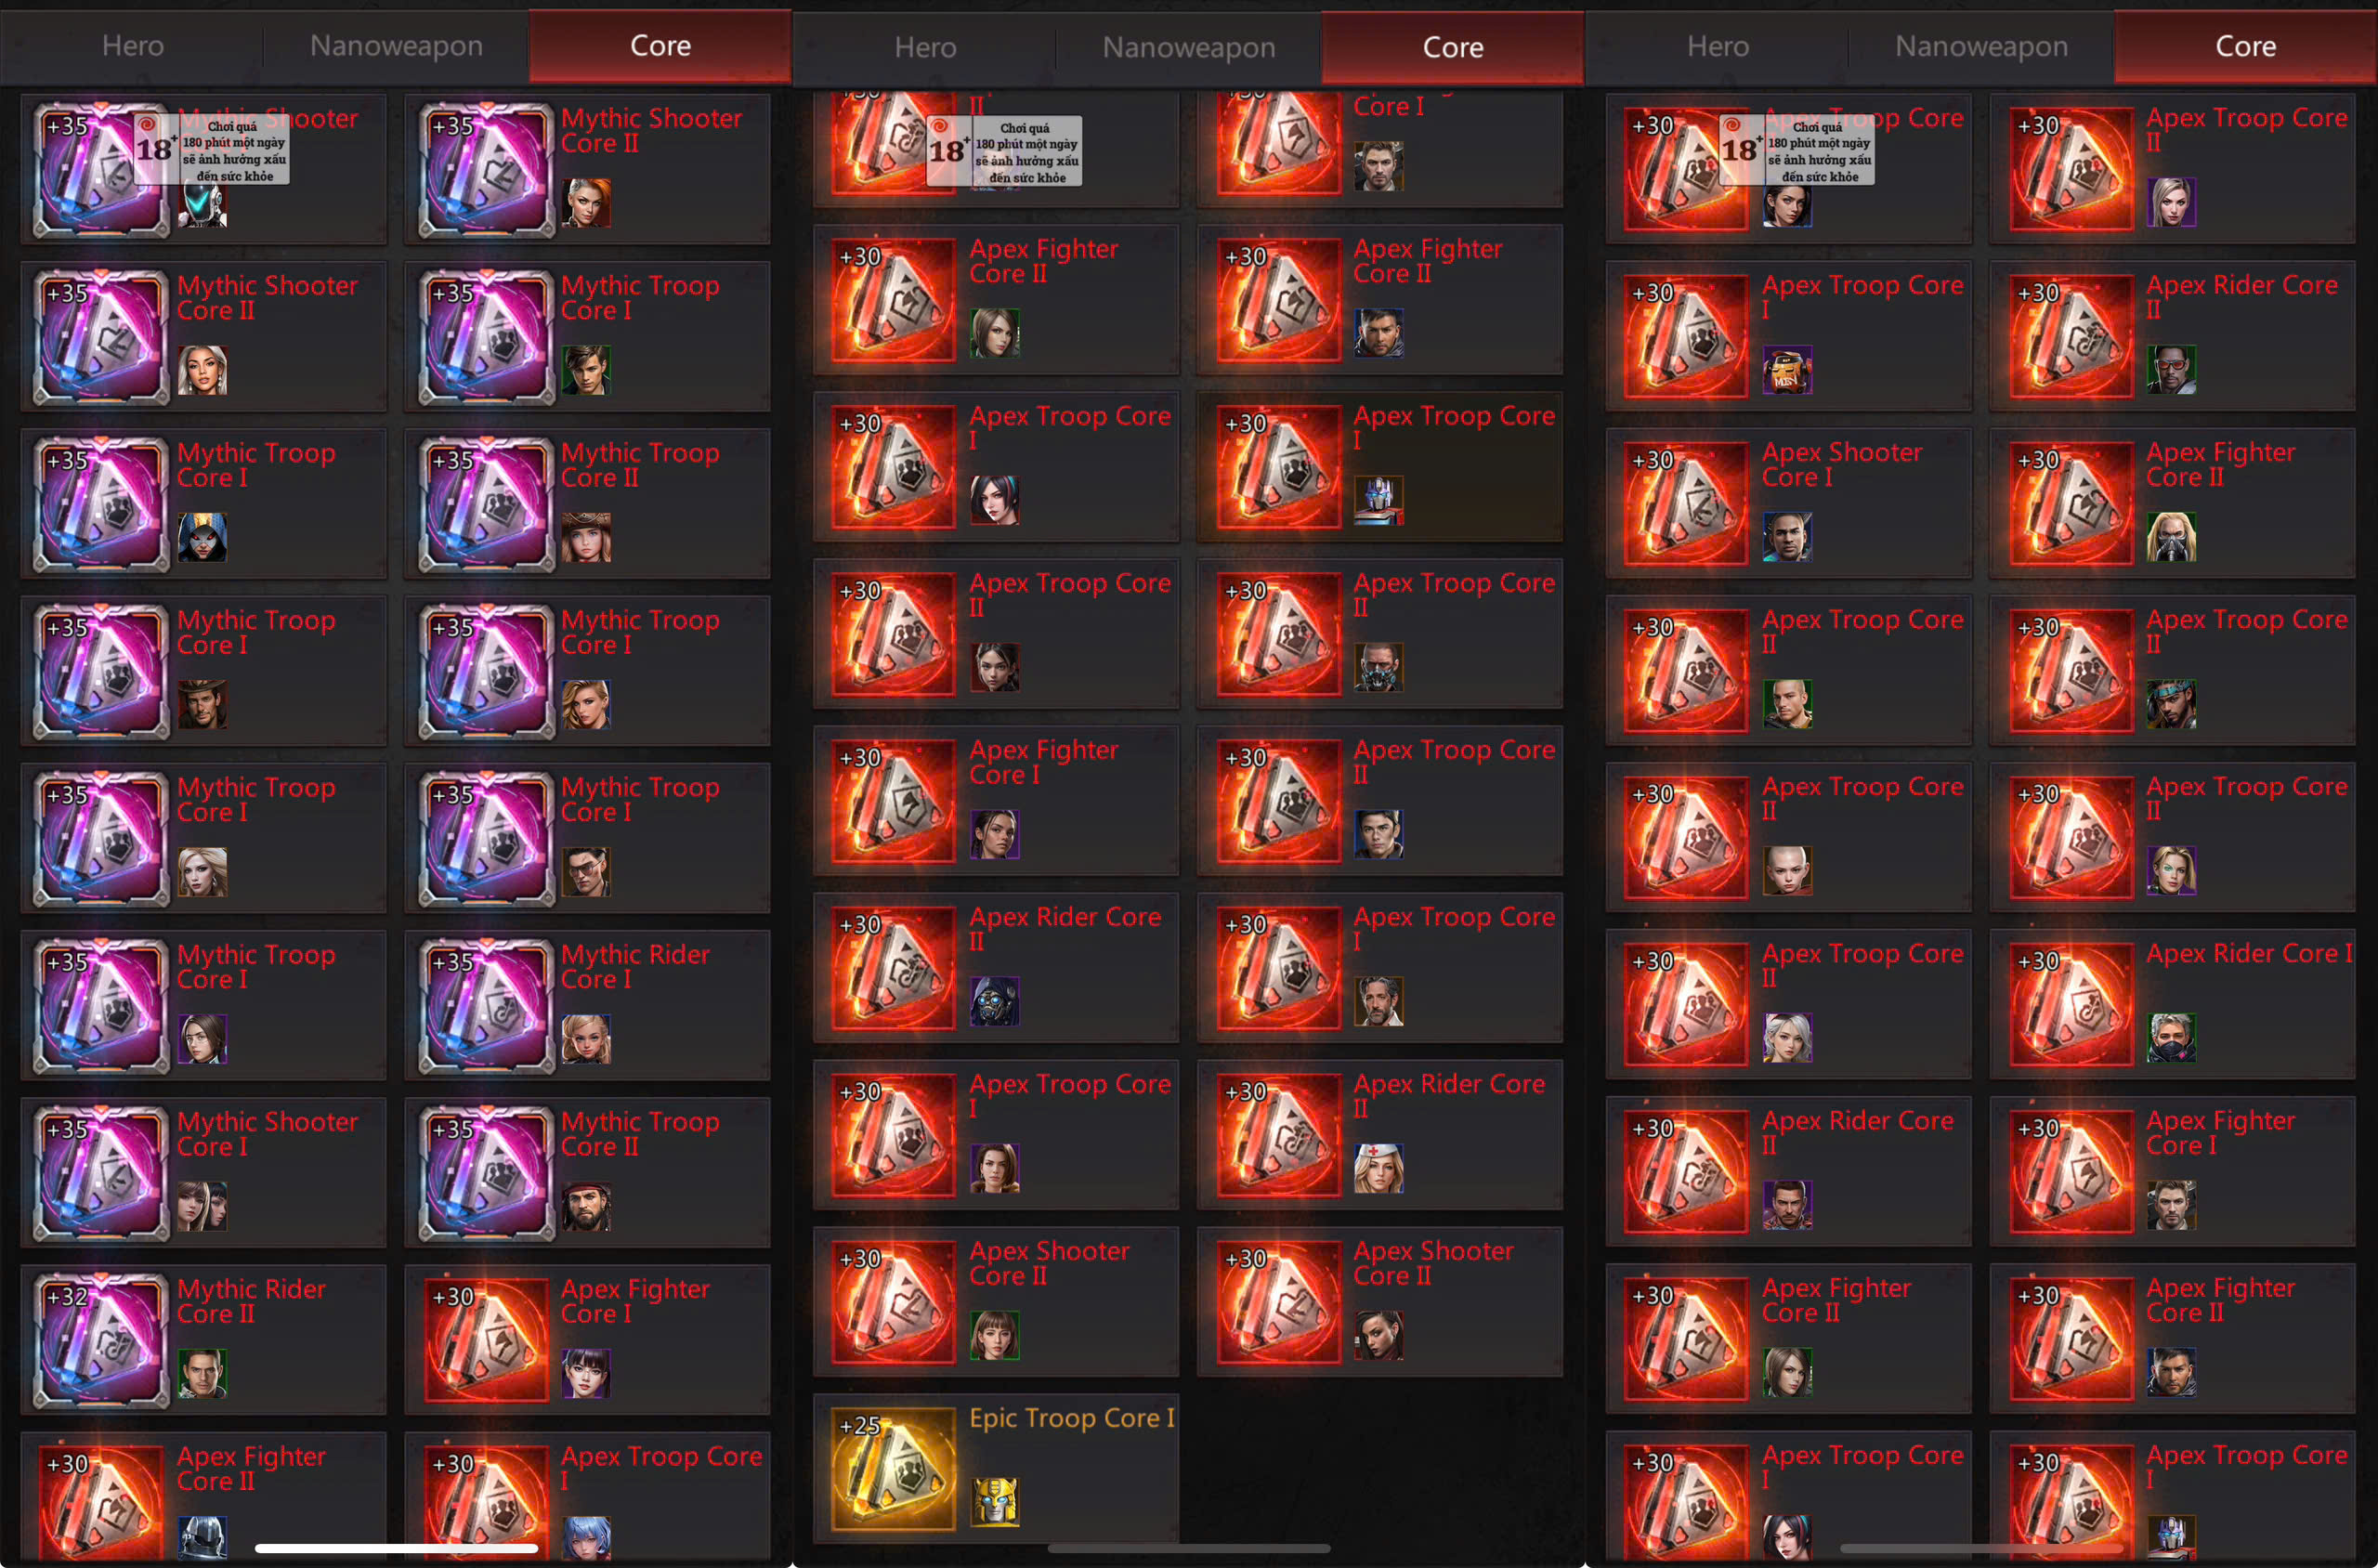Open the Nanoweapon tab in left panel
Viewport: 2378px width, 1568px height.
tap(396, 46)
